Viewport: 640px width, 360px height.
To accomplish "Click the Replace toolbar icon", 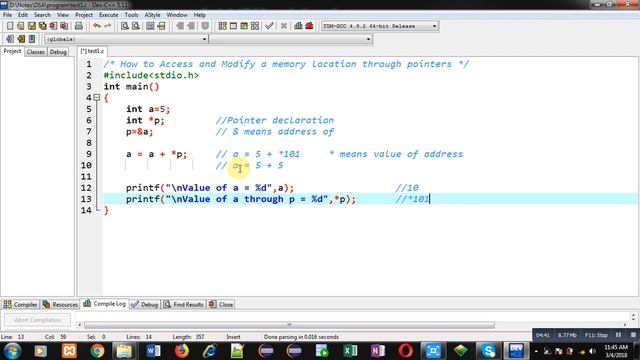I will click(x=136, y=26).
